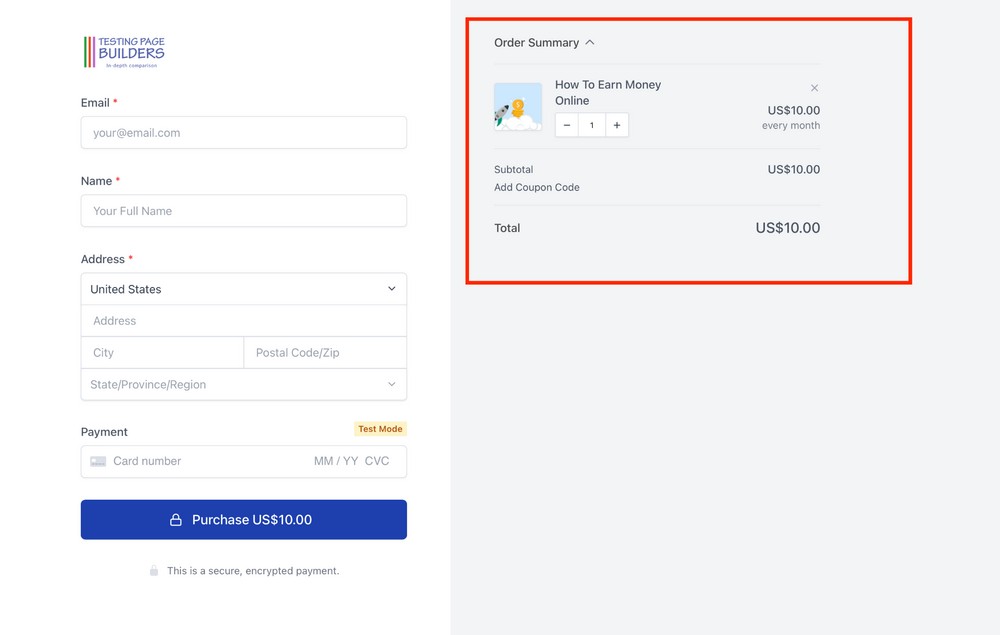The height and width of the screenshot is (635, 1000).
Task: Click the City input field
Action: [x=162, y=352]
